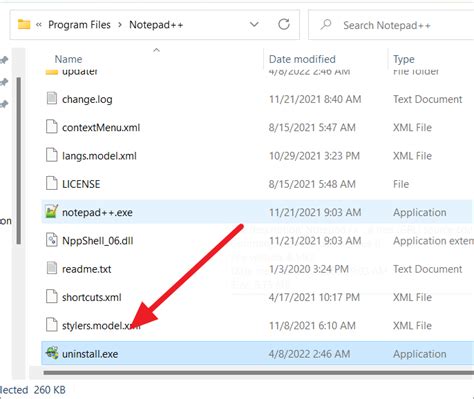The height and width of the screenshot is (399, 474).
Task: Click the Application type for uninstall.exe
Action: click(x=420, y=354)
